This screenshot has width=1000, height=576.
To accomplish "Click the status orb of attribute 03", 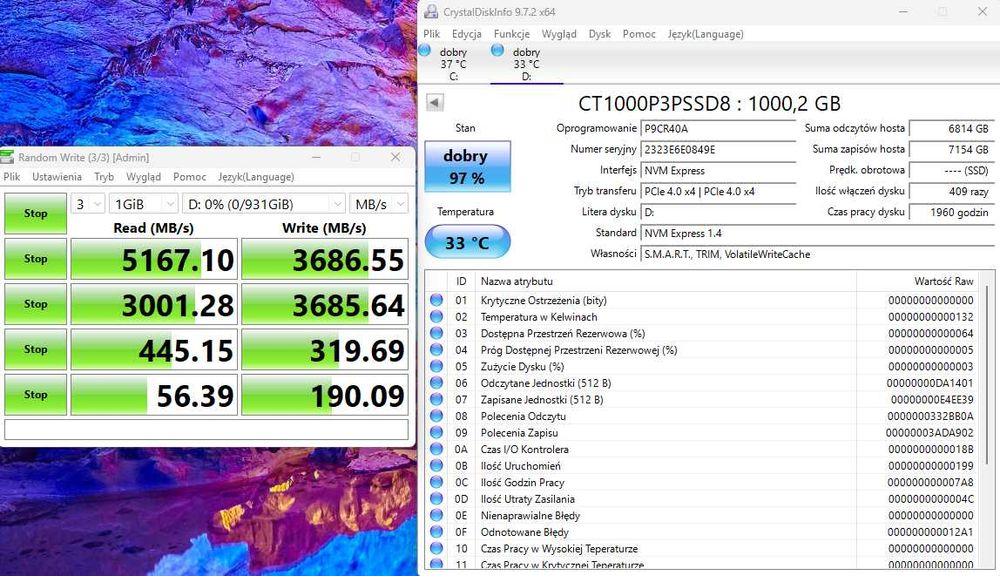I will pyautogui.click(x=436, y=333).
